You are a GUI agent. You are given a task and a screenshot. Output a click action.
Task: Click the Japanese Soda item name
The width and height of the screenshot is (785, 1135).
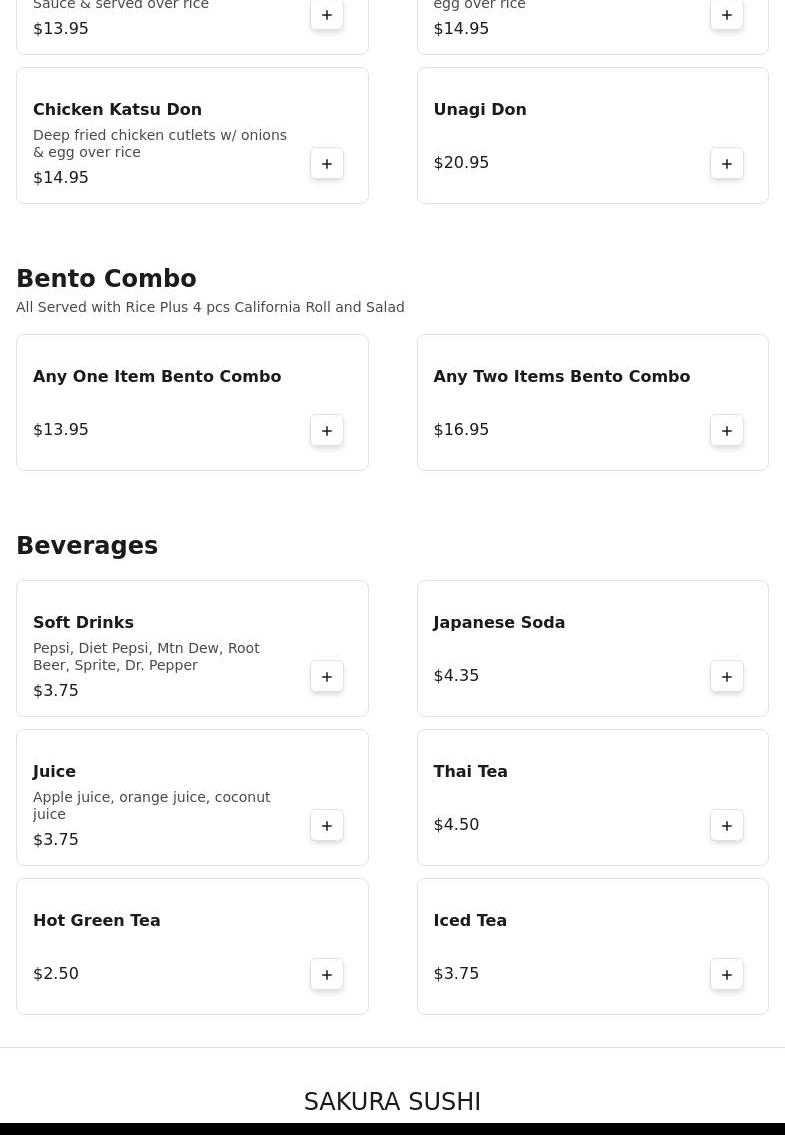coord(499,623)
